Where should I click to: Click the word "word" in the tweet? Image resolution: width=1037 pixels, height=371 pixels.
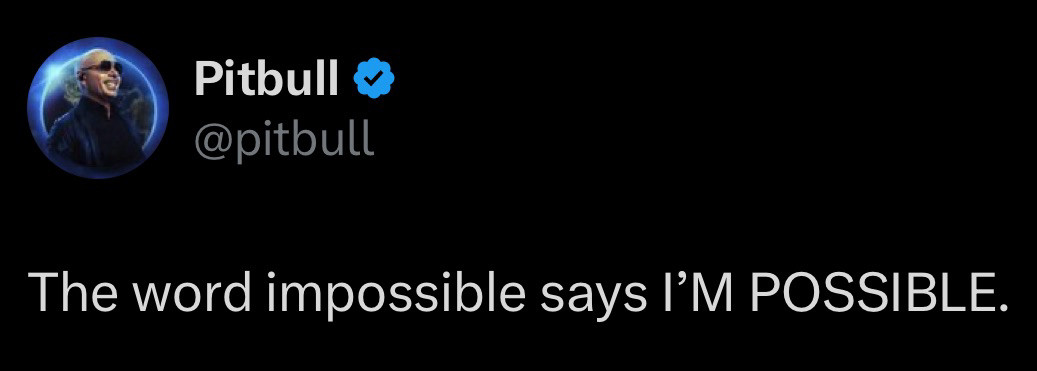pos(194,292)
